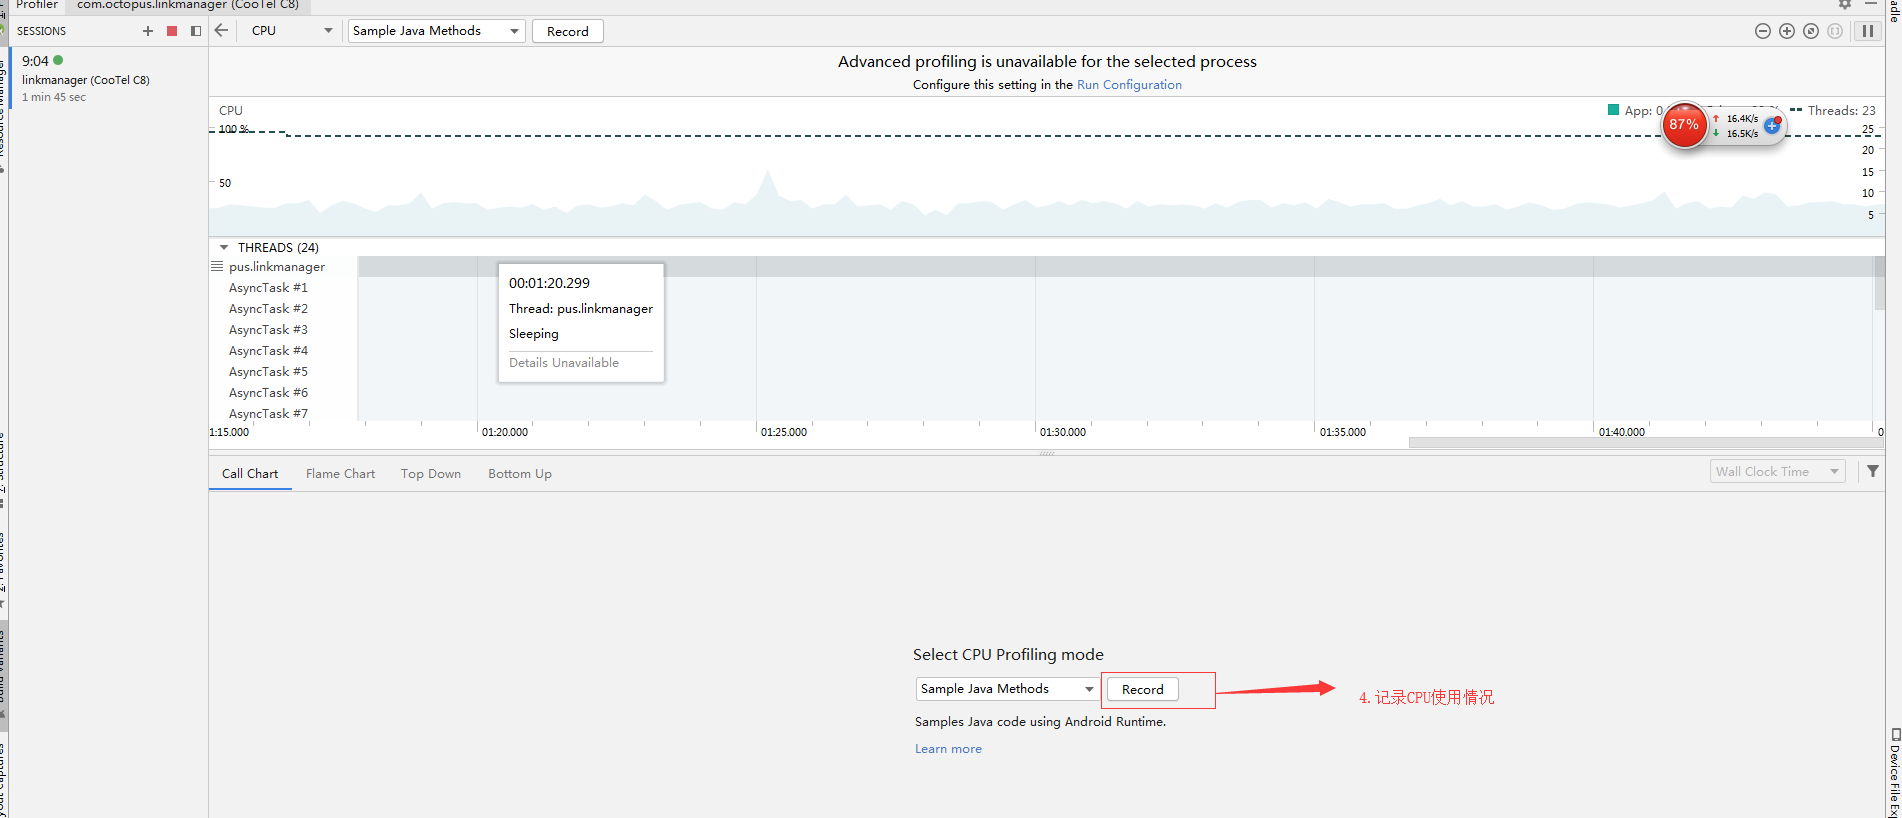Go back with the left arrow icon
The height and width of the screenshot is (818, 1902).
pyautogui.click(x=222, y=30)
